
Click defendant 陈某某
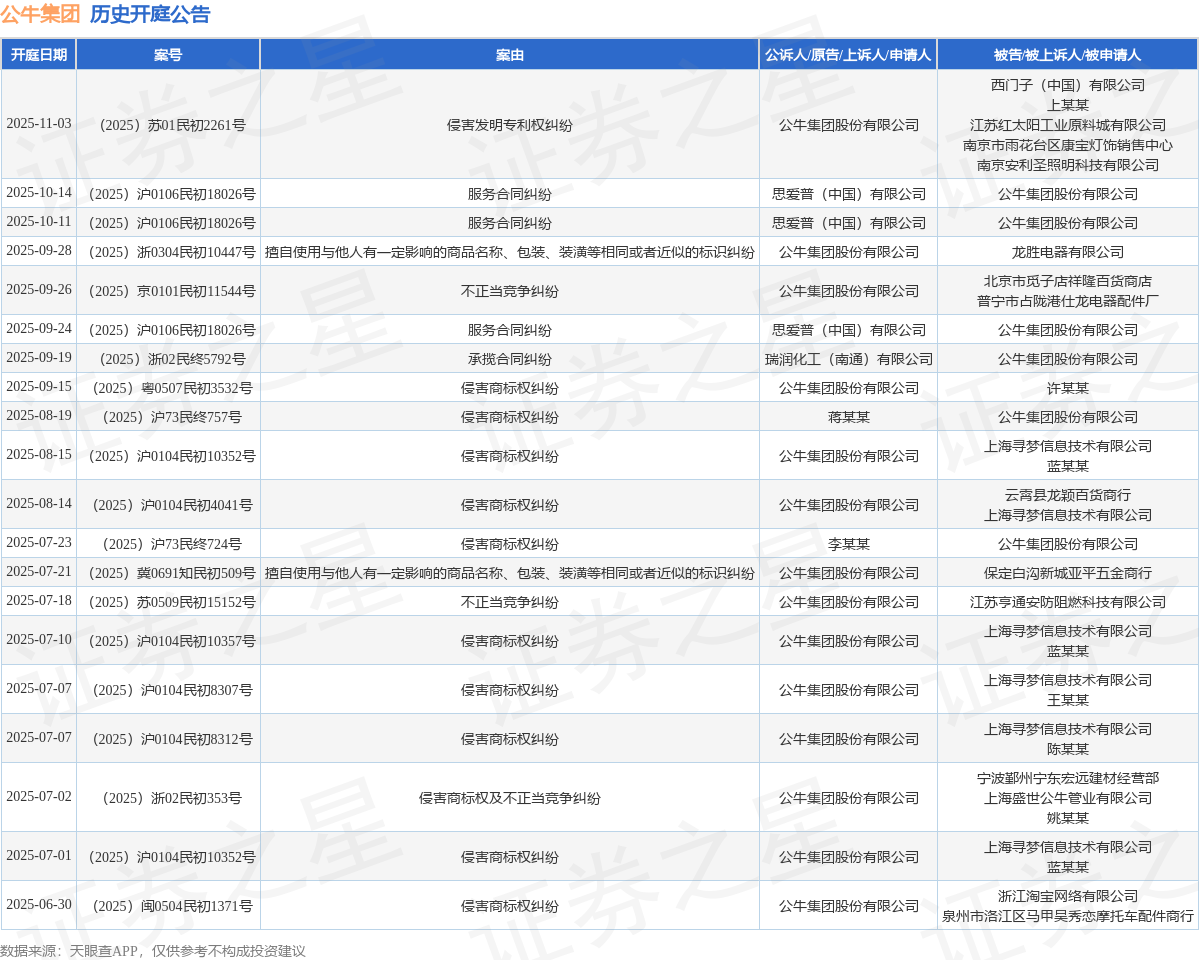click(x=1067, y=749)
